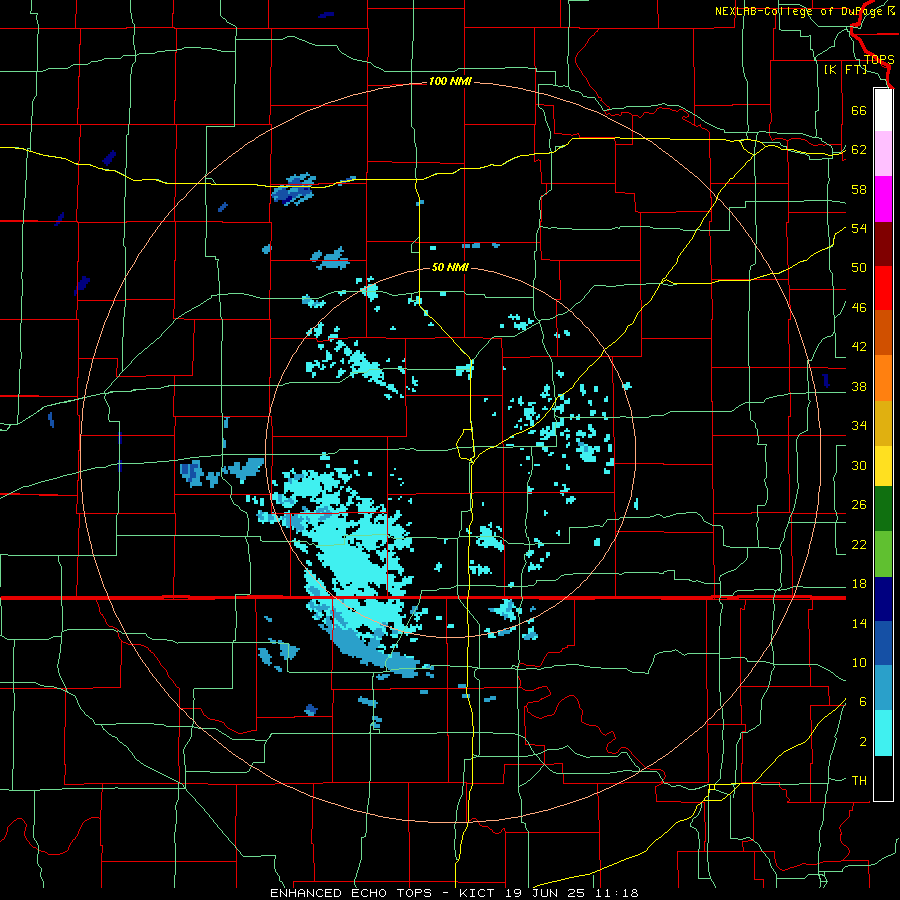This screenshot has height=900, width=900.
Task: Click the legend value "10"
Action: [859, 663]
